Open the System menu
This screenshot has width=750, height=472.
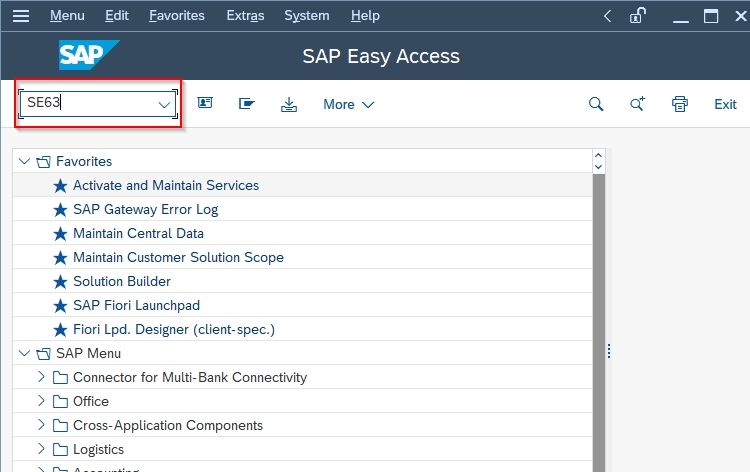coord(307,16)
